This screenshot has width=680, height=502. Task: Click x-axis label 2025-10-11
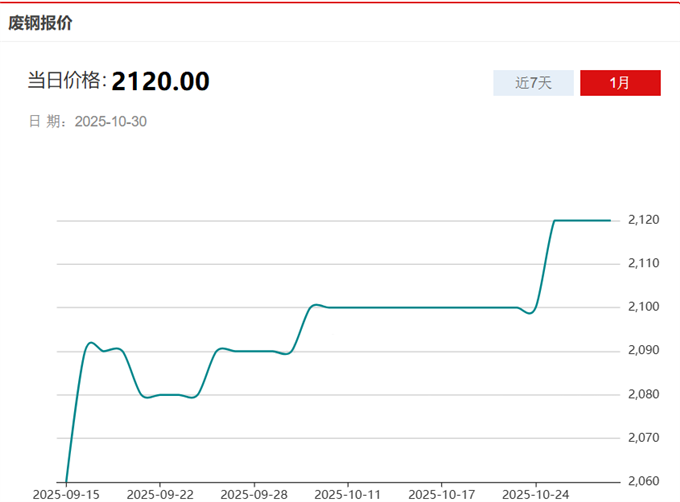(348, 494)
